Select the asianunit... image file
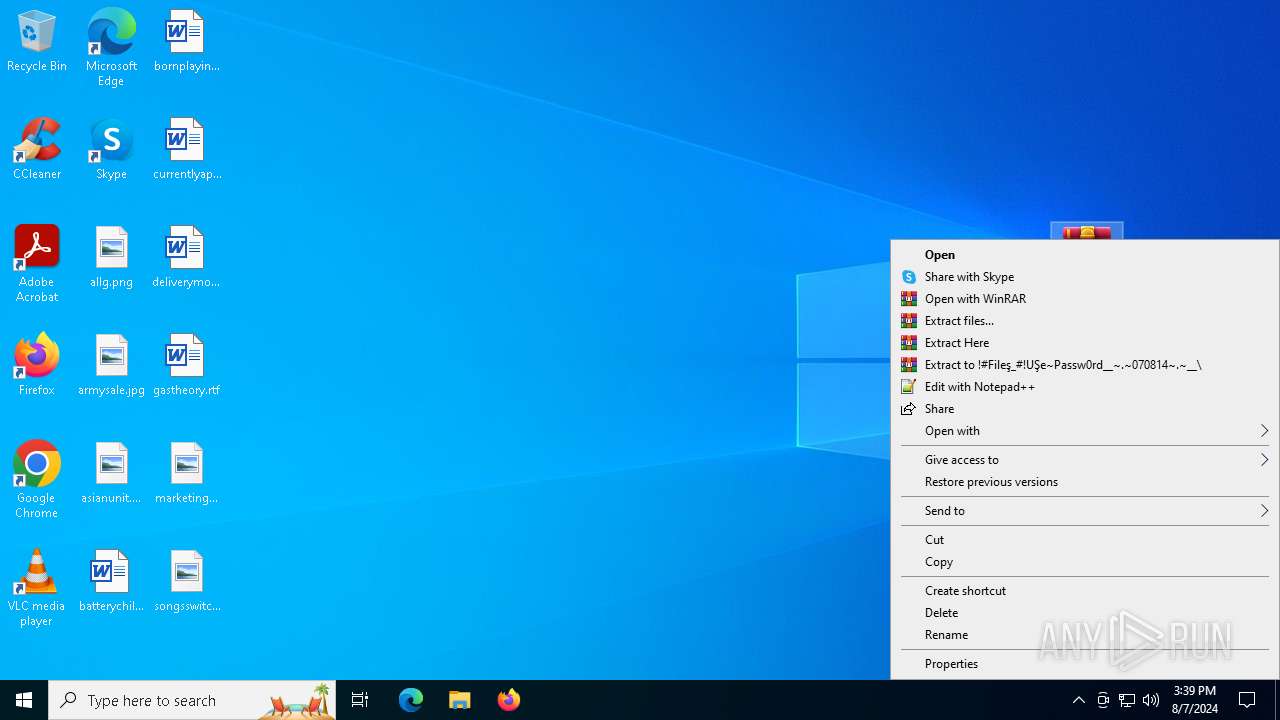The image size is (1280, 720). click(x=111, y=473)
